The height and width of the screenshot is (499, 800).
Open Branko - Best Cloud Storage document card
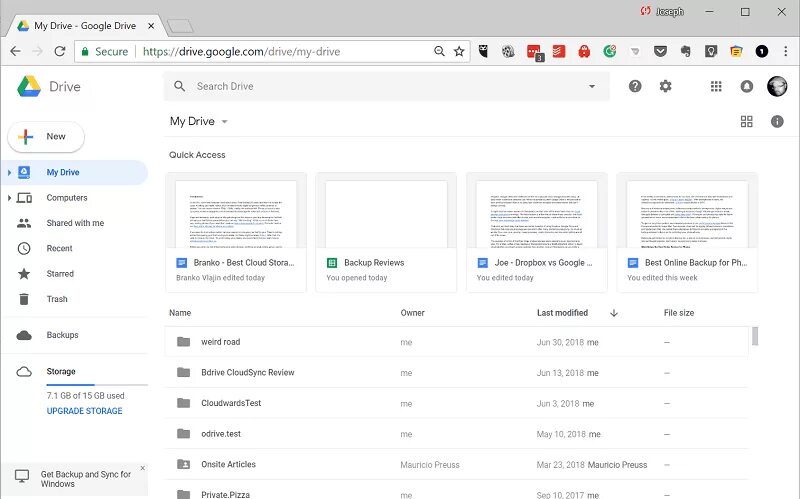[236, 232]
